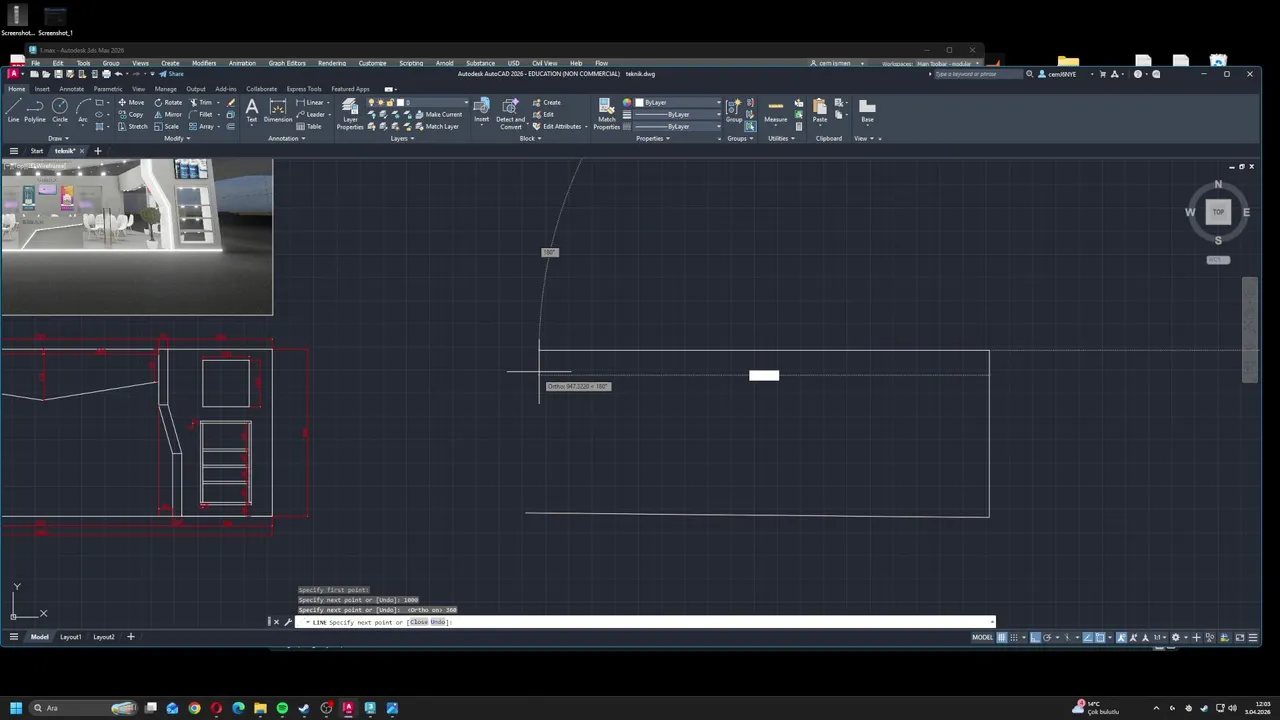Viewport: 1280px width, 720px height.
Task: Open the annotation scale 1:1 dropdown
Action: (x=1160, y=637)
